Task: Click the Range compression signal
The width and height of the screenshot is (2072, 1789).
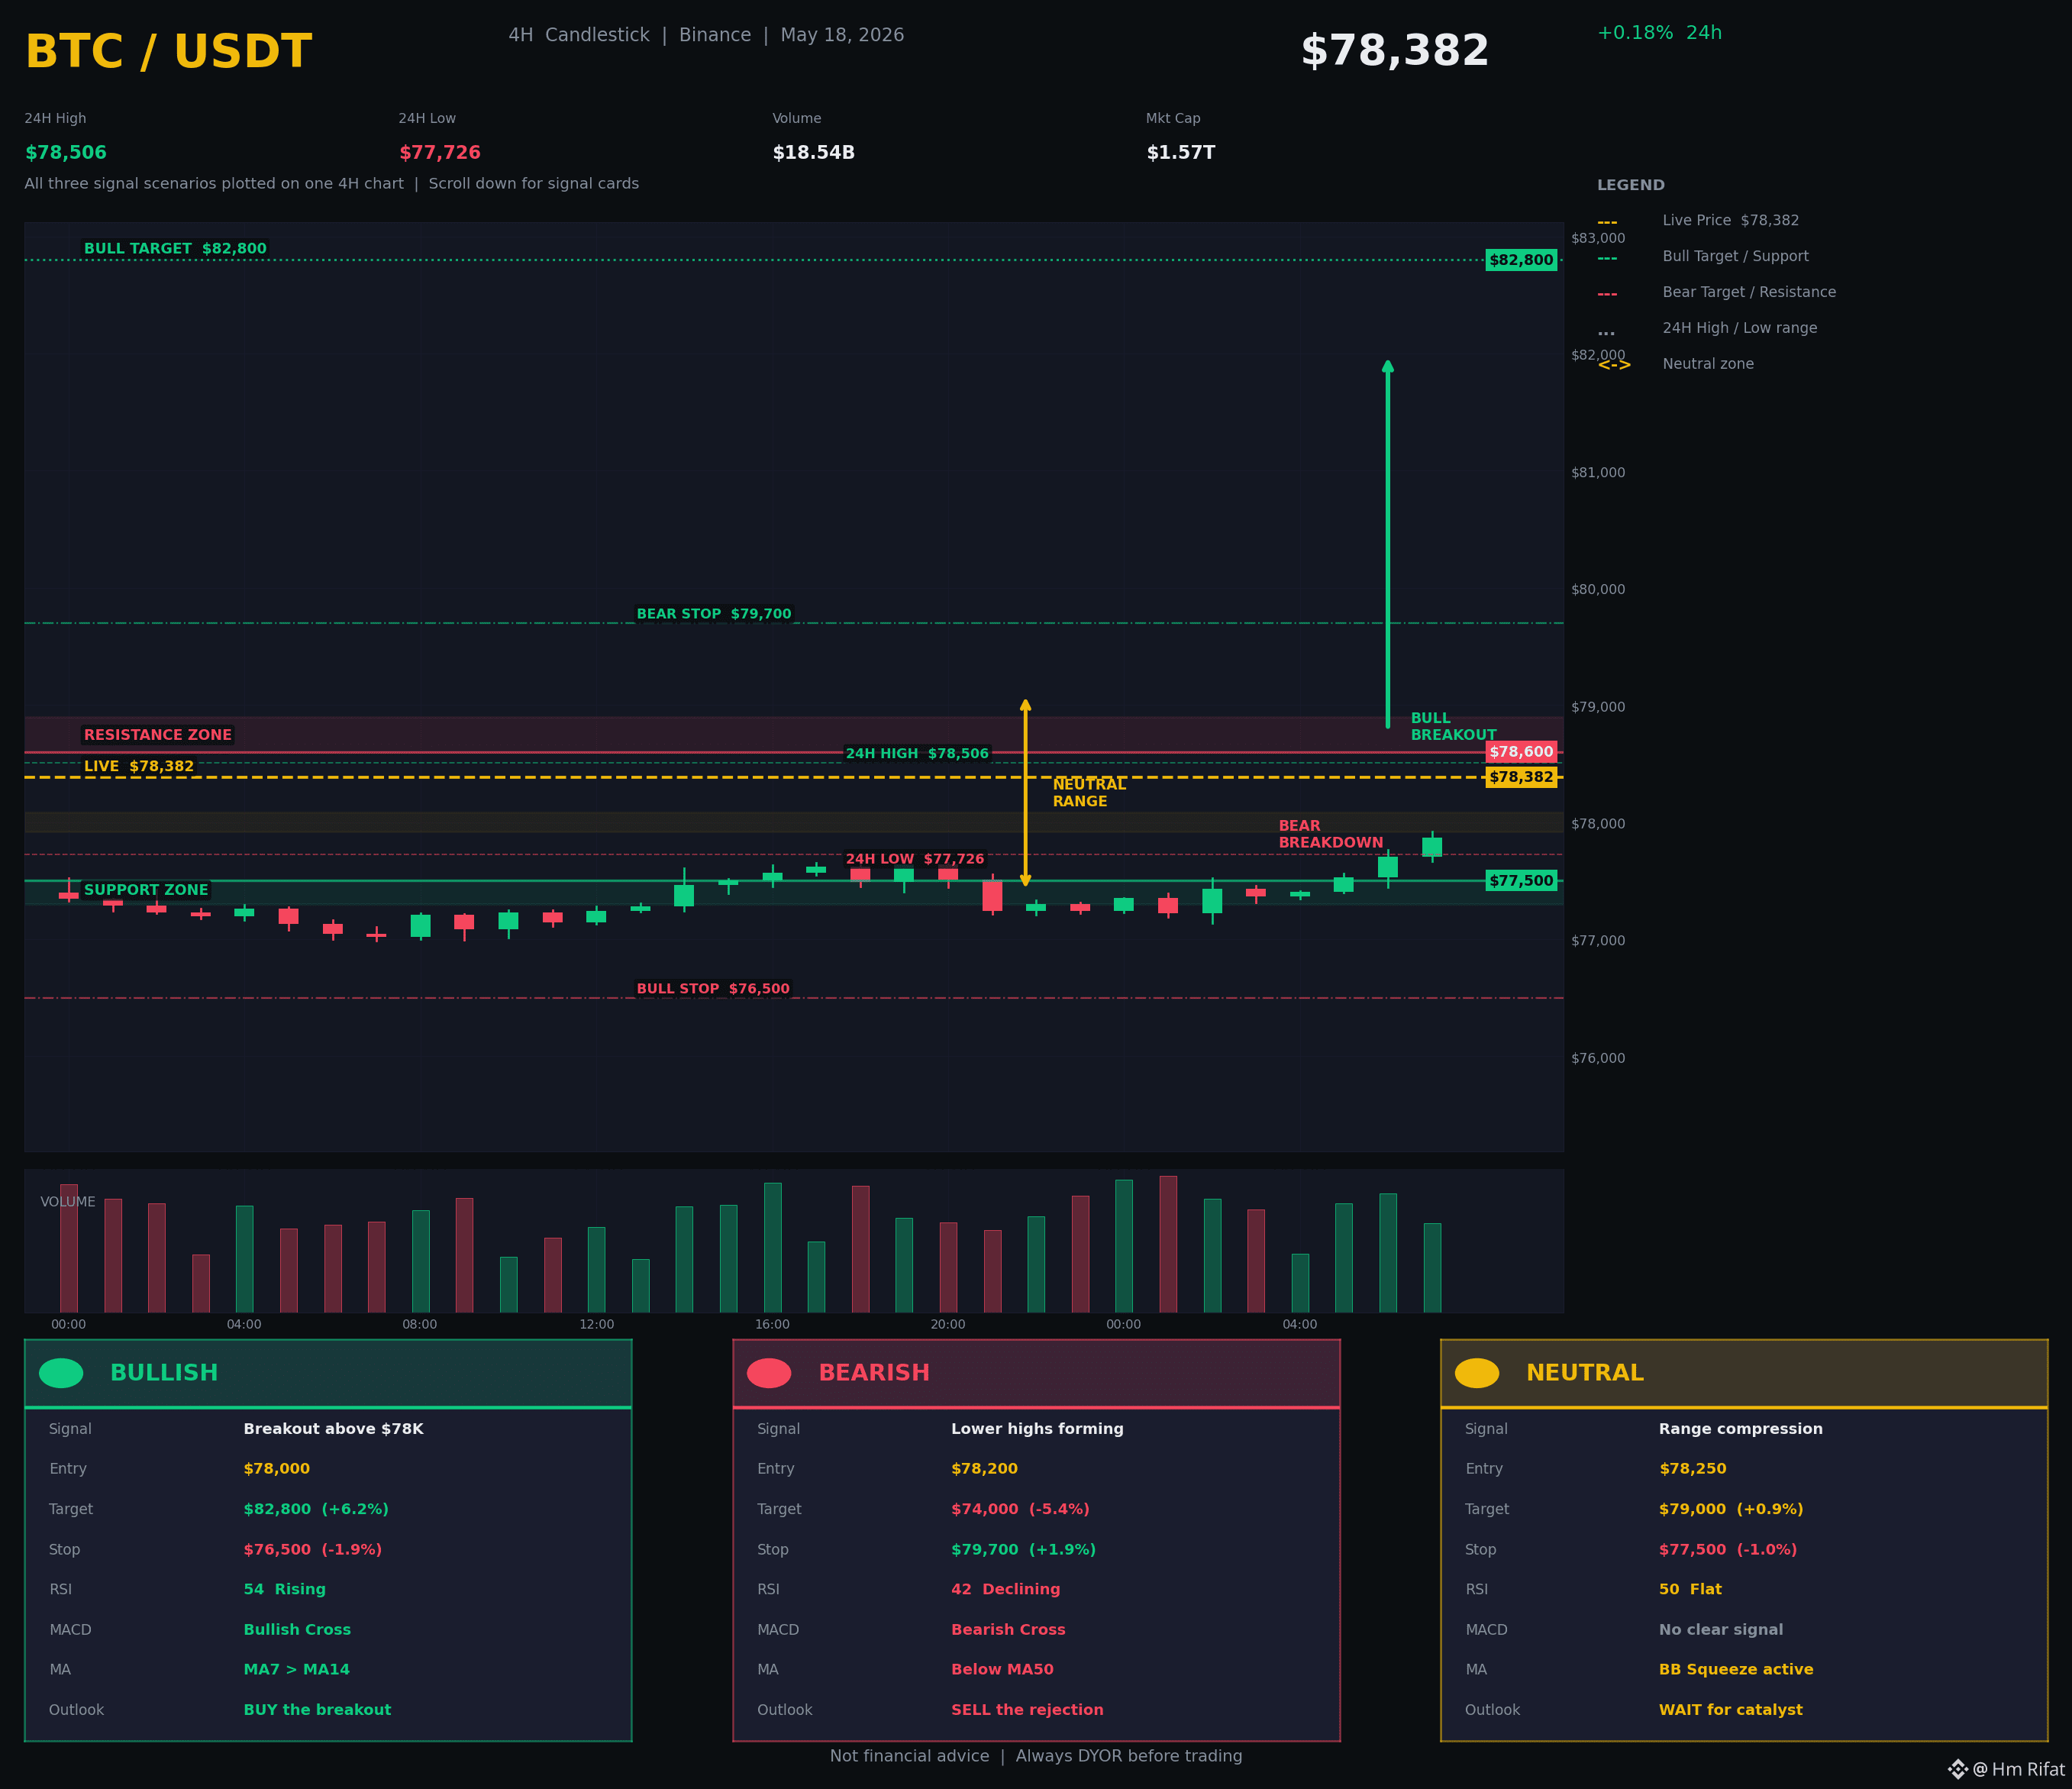Action: (x=1741, y=1429)
